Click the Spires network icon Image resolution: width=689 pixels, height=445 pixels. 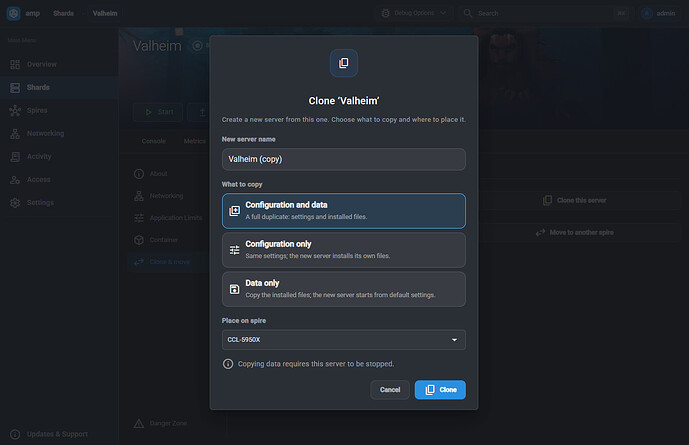coord(15,110)
